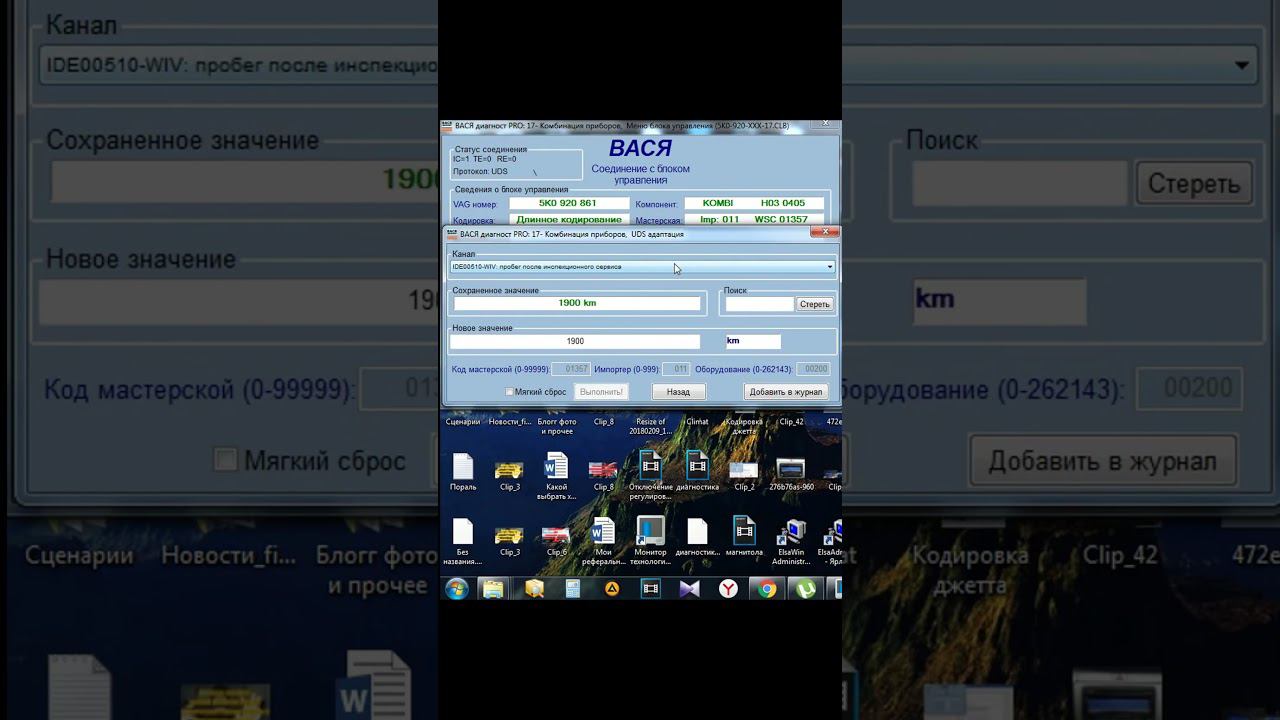The height and width of the screenshot is (720, 1280).
Task: Launch Calculator from the taskbar
Action: 572,589
